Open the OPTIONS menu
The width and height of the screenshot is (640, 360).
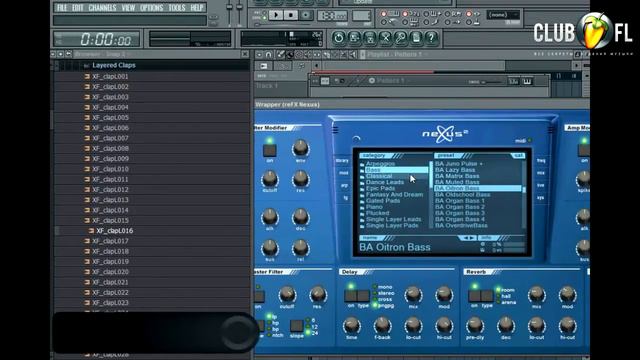(x=151, y=8)
